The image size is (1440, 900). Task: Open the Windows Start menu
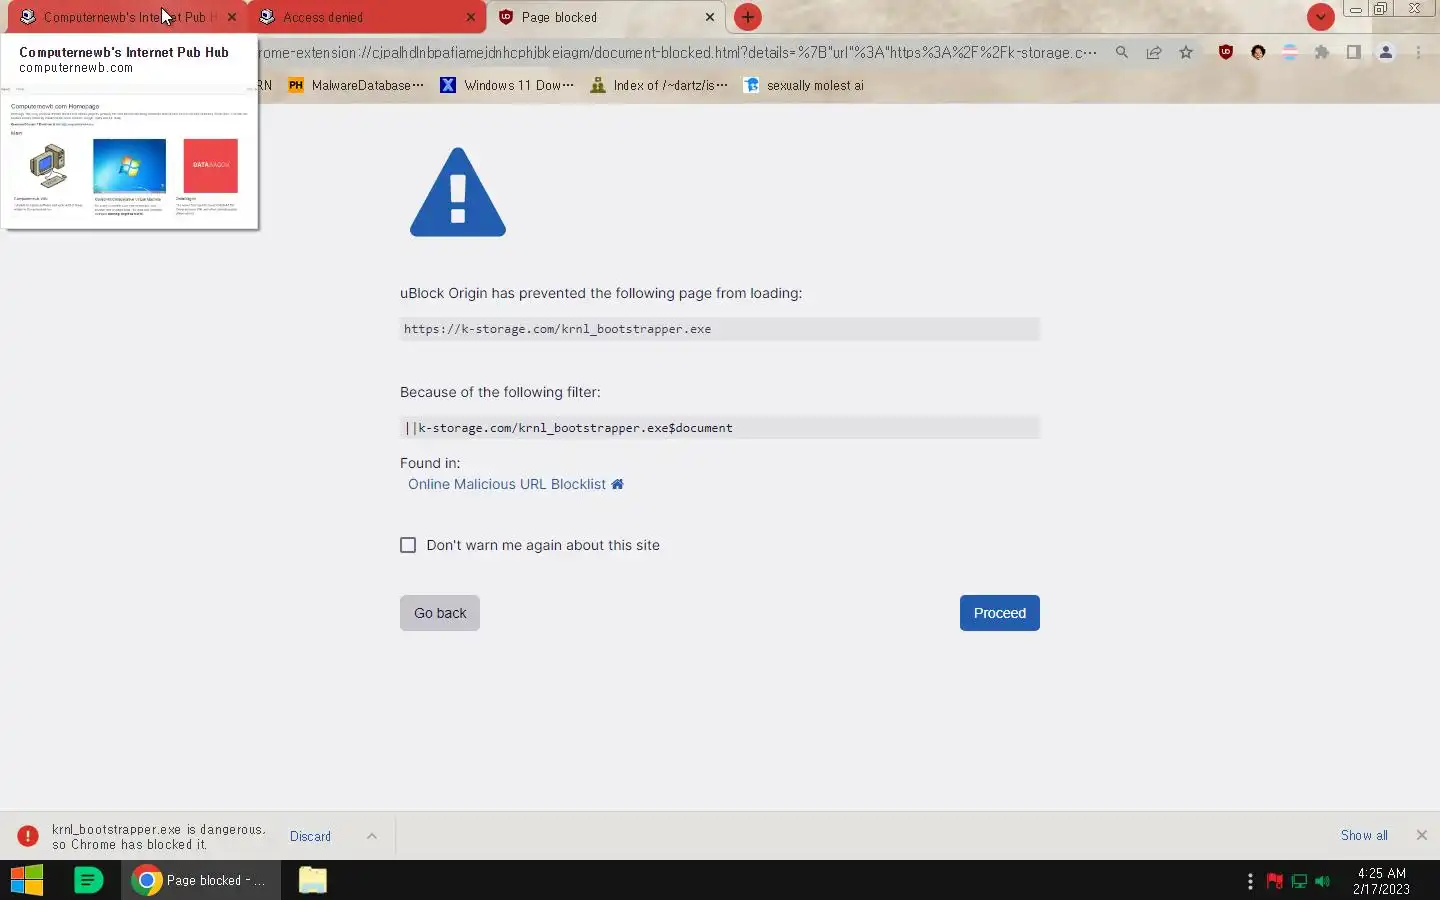pos(27,880)
